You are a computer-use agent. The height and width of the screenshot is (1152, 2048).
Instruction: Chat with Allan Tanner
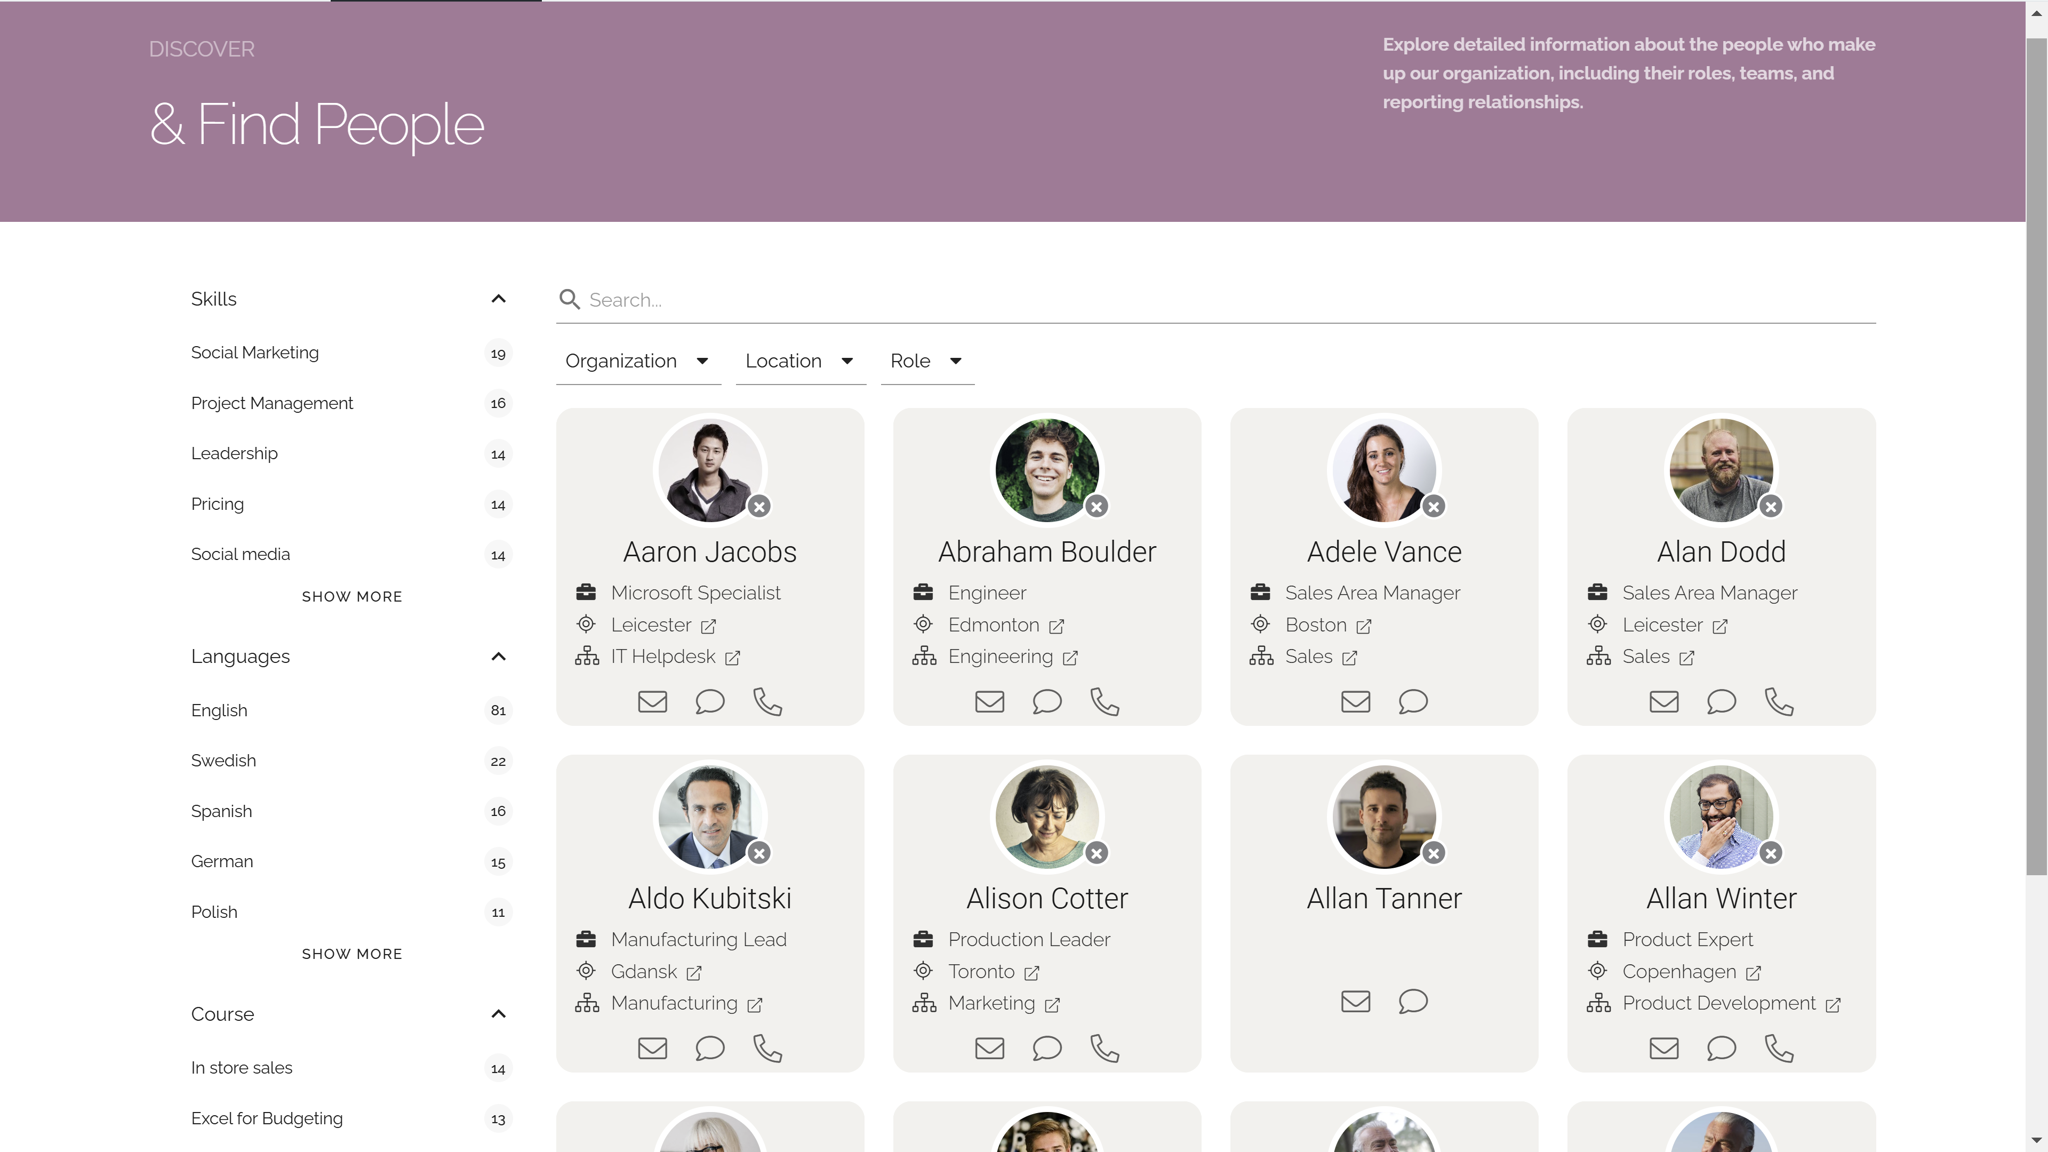1413,1001
